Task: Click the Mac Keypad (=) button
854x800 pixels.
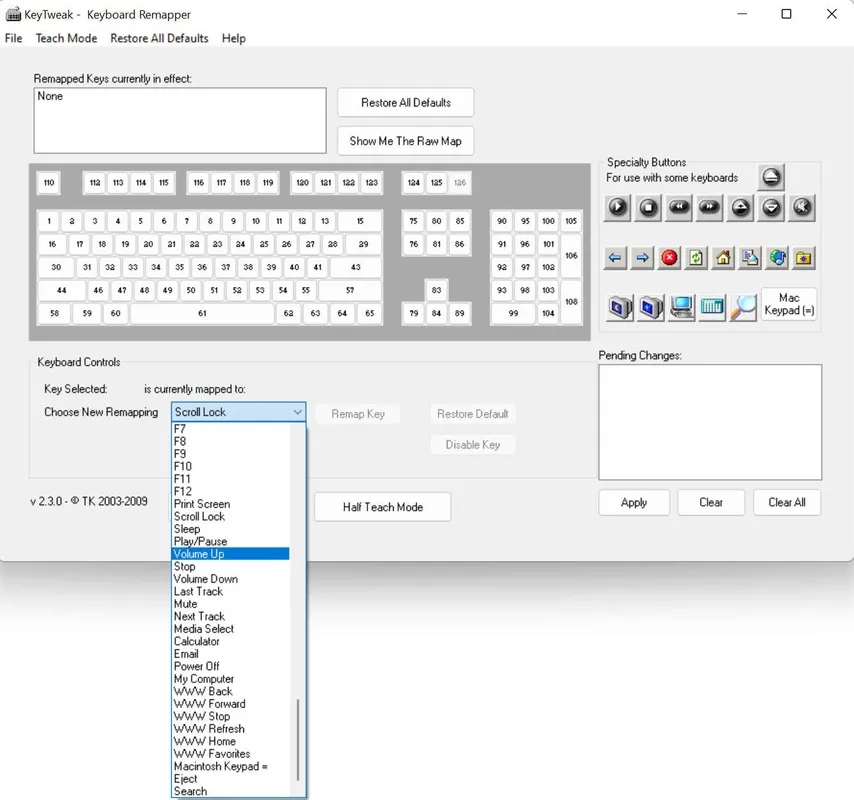Action: (789, 304)
